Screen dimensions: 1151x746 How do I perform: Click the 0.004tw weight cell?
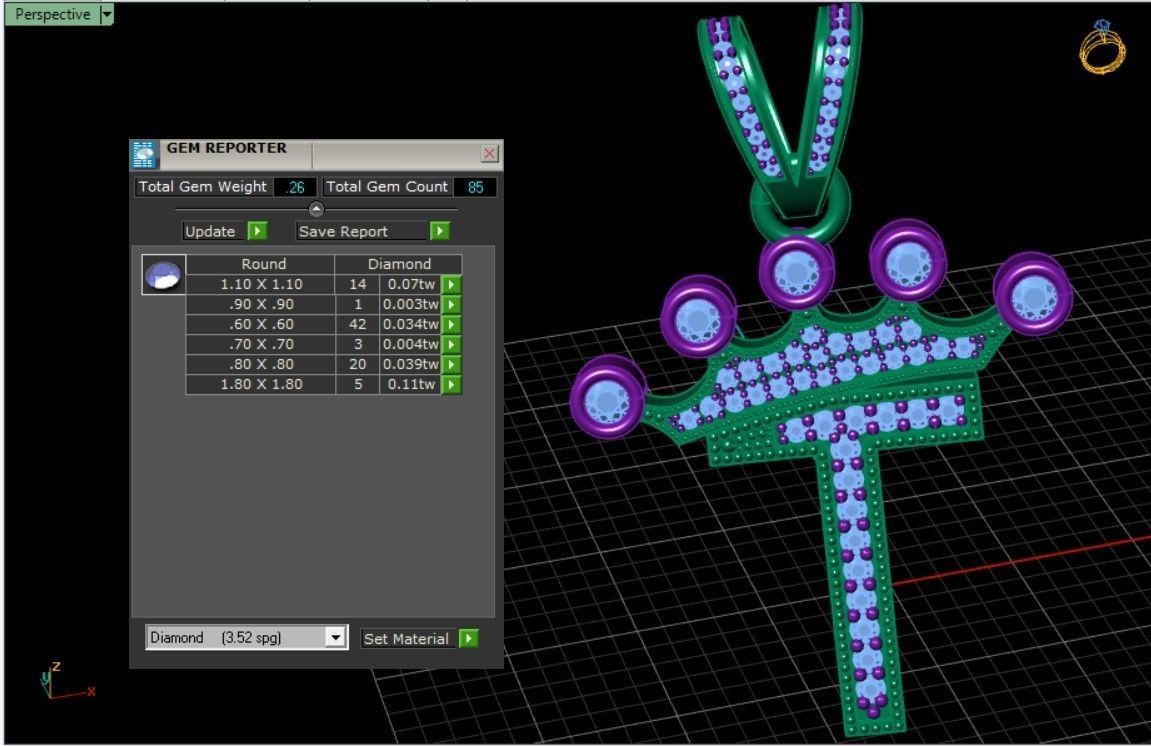411,344
